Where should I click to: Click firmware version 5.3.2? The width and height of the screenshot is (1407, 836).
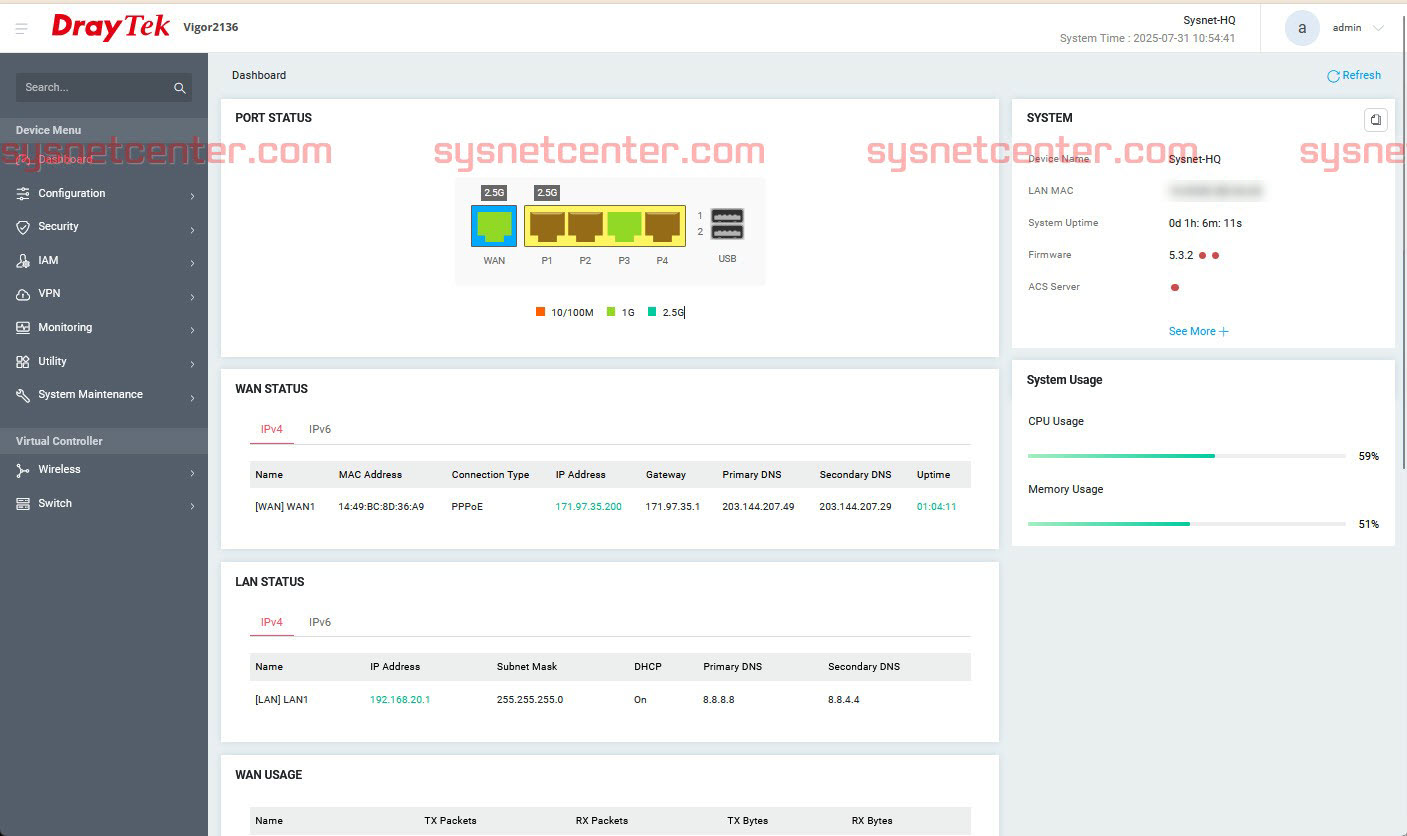pos(1181,255)
